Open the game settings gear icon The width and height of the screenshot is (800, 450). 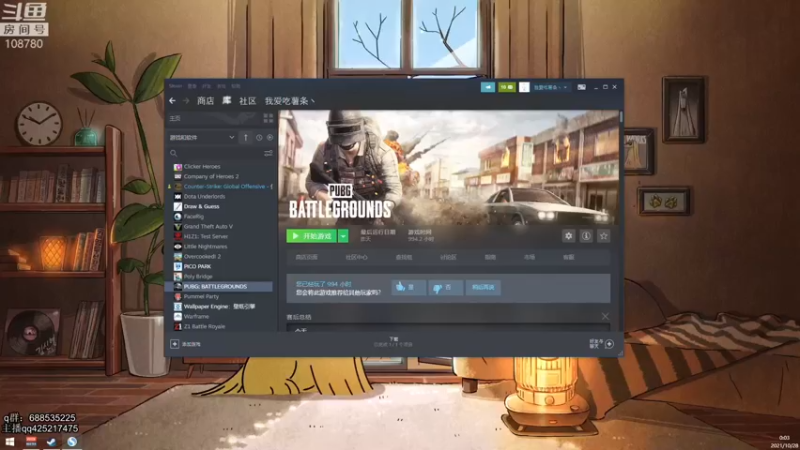pos(568,236)
